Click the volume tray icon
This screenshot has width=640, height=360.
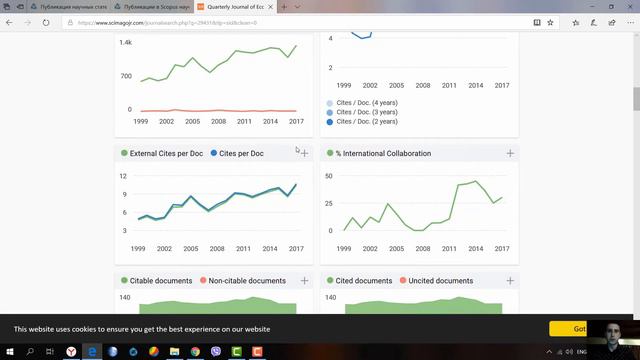[569, 351]
